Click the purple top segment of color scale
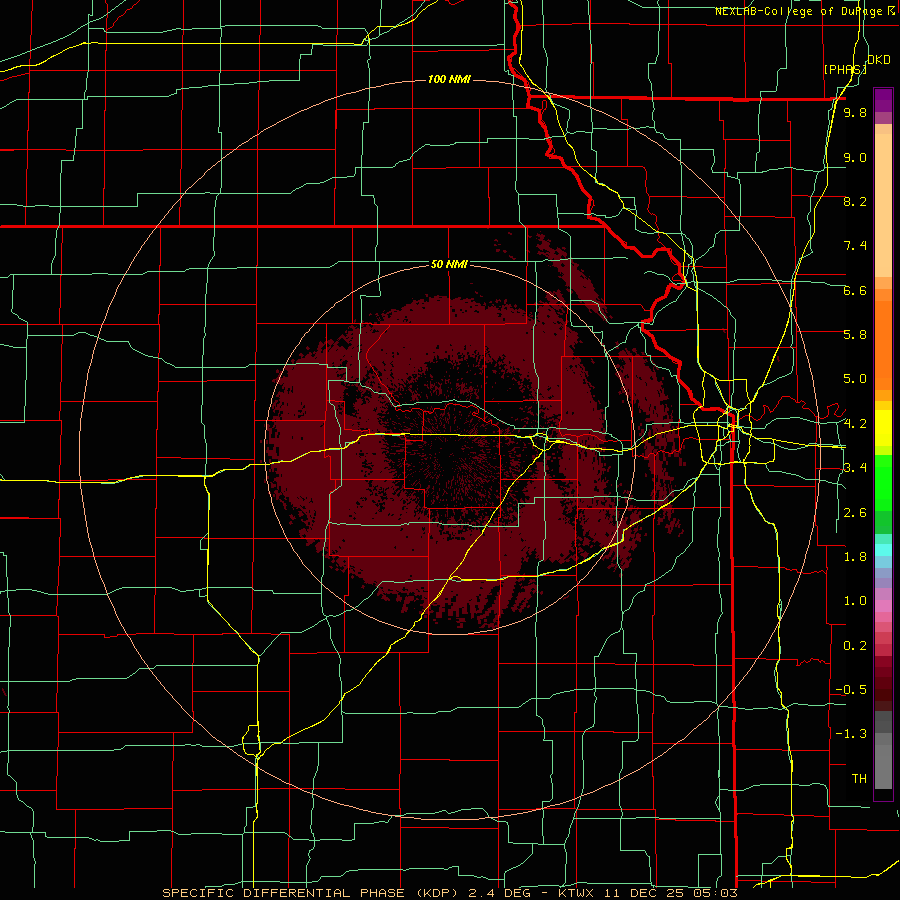Image resolution: width=900 pixels, height=900 pixels. [x=883, y=100]
